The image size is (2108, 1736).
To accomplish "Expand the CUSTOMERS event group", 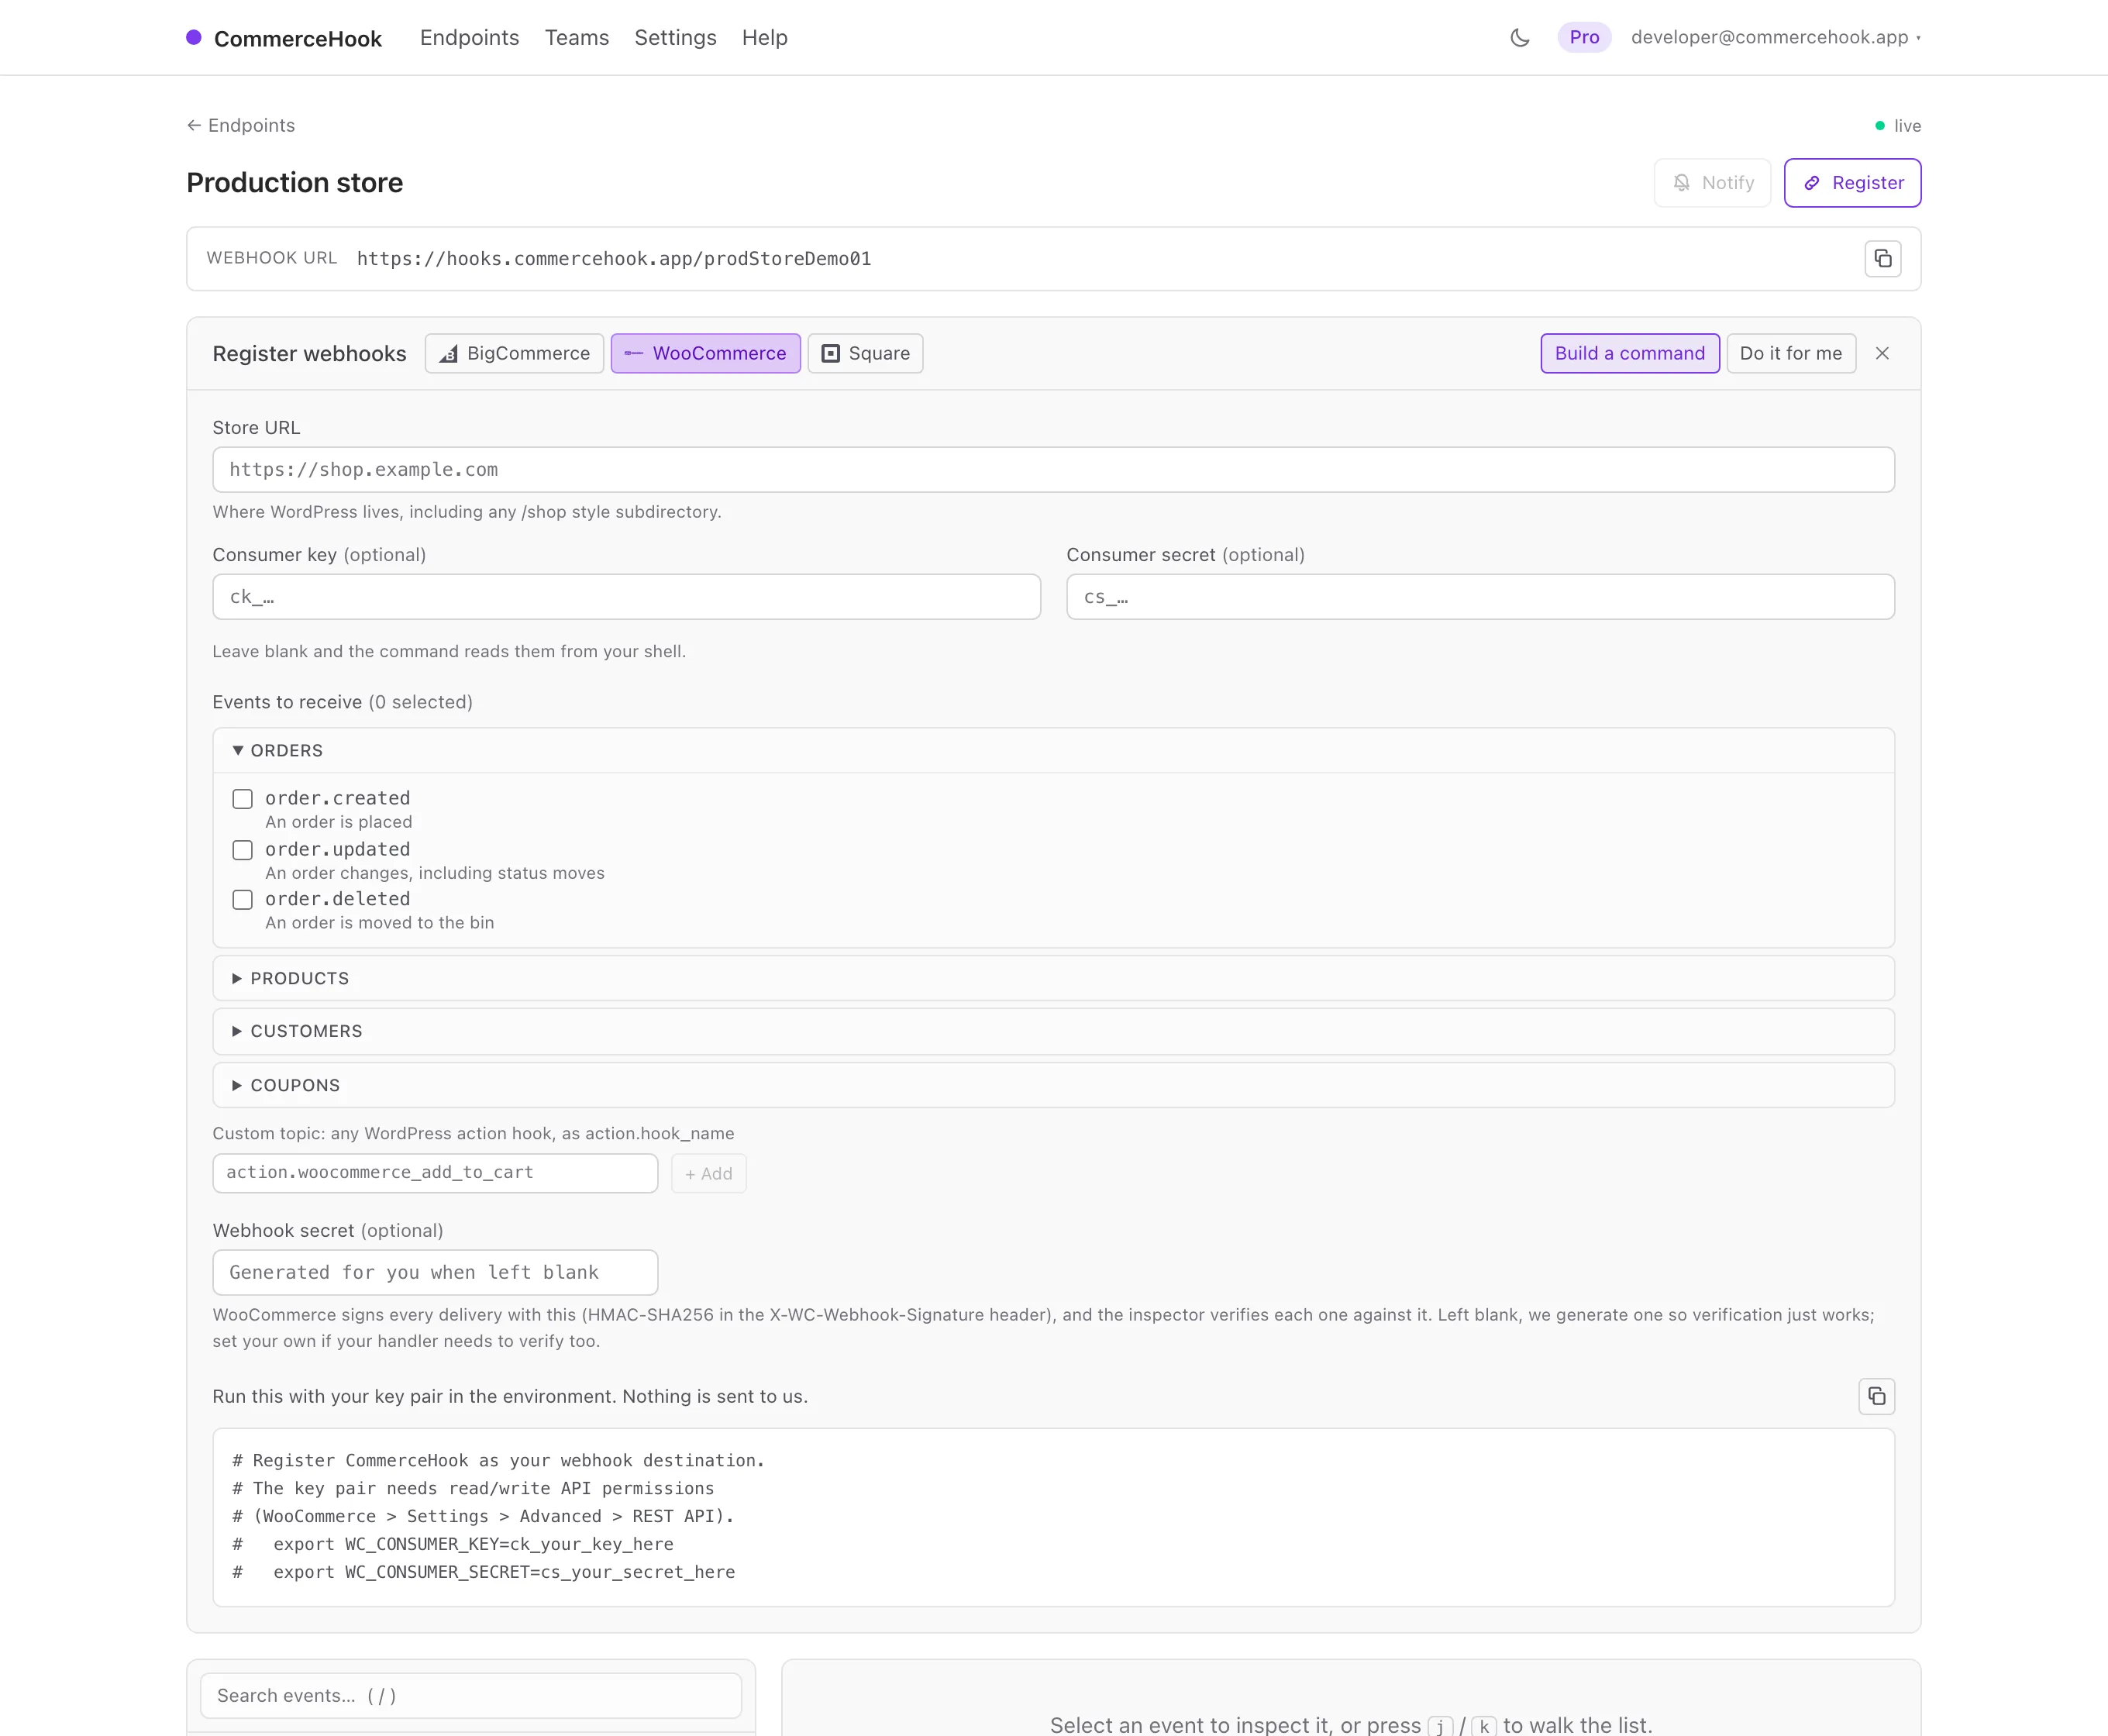I will [1053, 1031].
